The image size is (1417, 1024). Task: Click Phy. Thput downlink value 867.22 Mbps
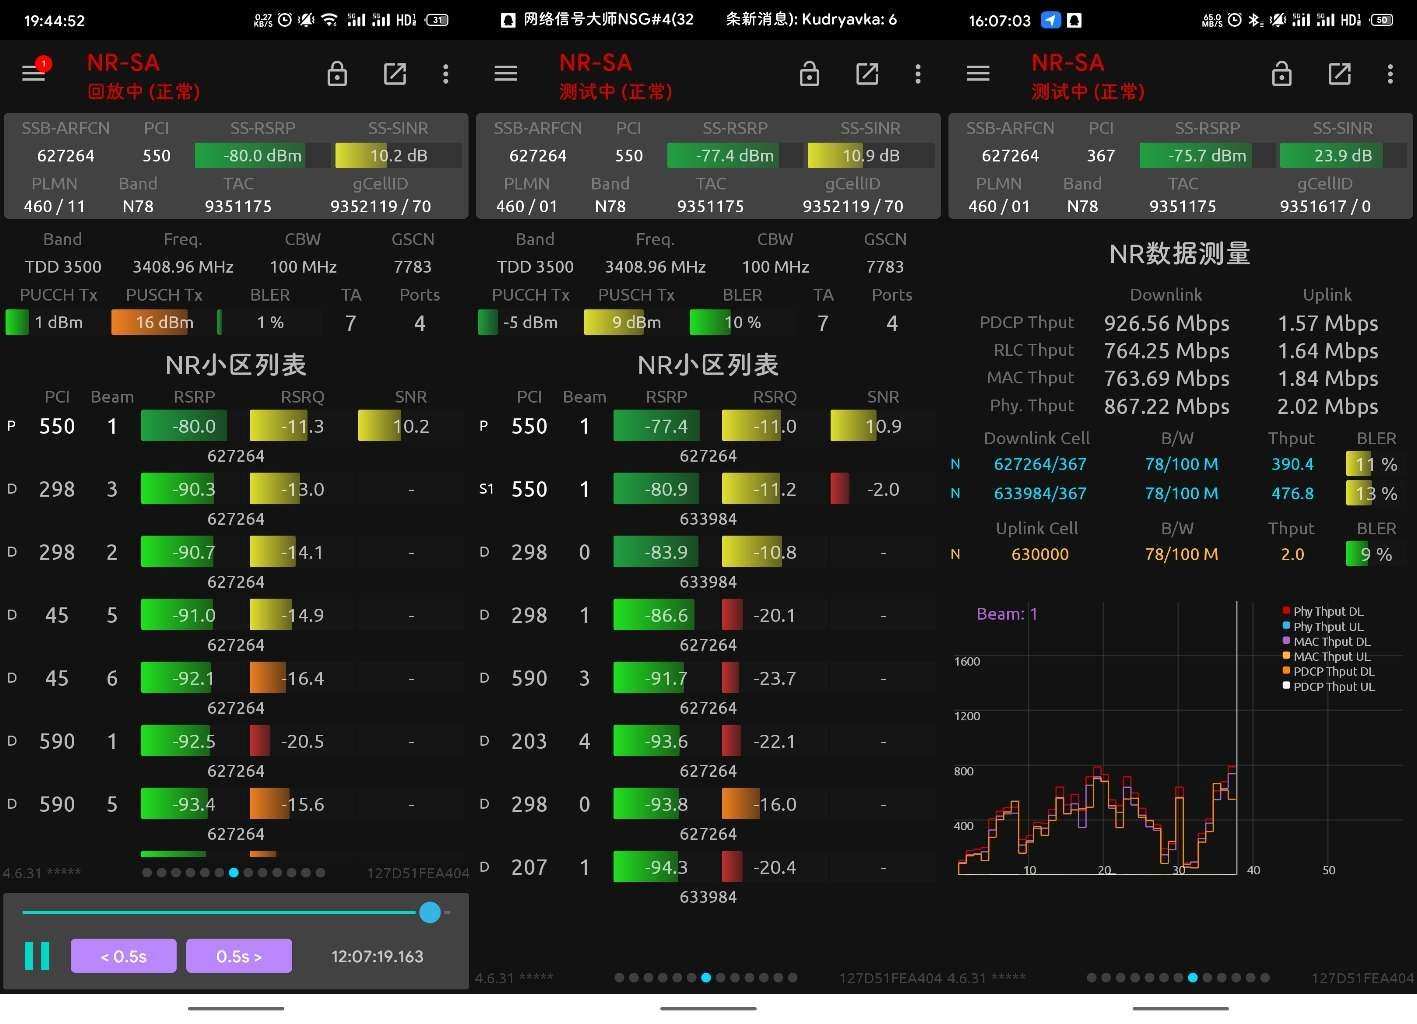[1167, 407]
